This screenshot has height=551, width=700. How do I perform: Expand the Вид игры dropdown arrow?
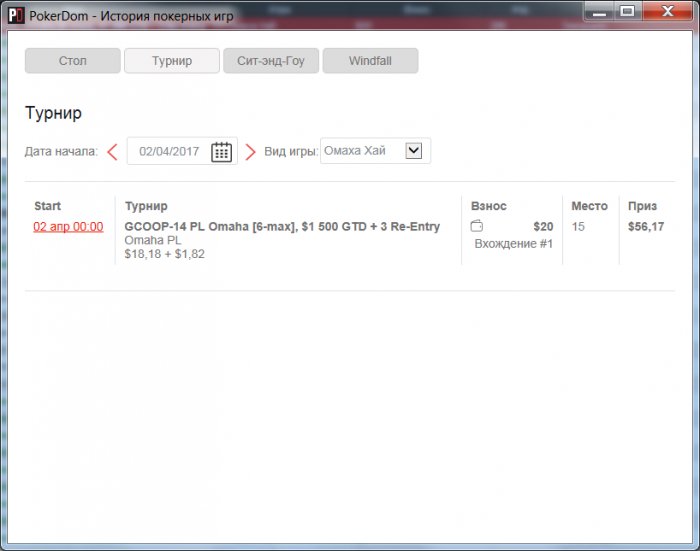coord(414,150)
